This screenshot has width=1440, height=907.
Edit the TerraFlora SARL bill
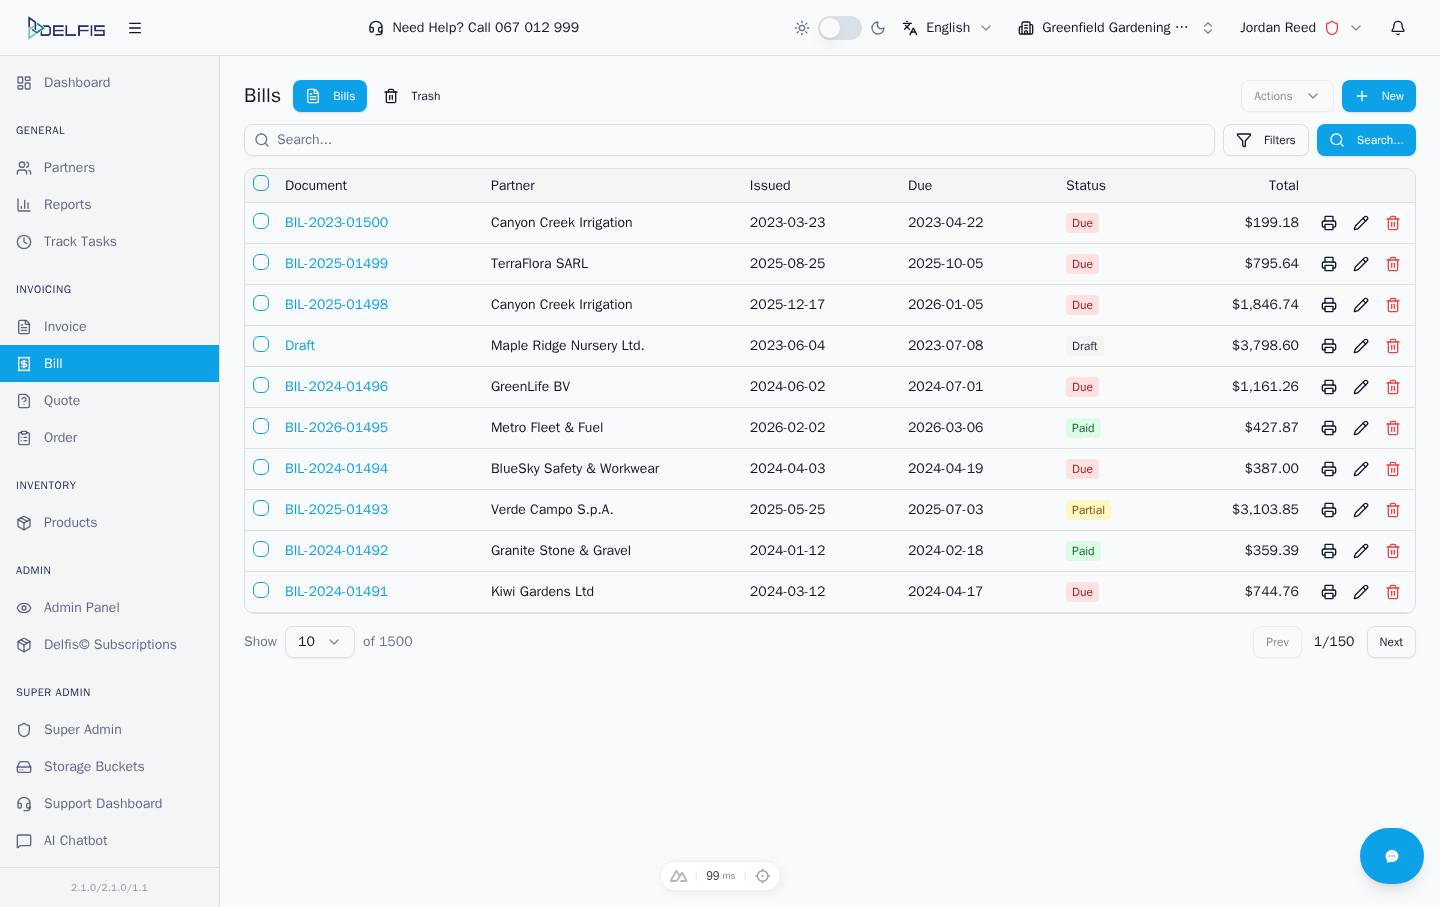[1361, 264]
